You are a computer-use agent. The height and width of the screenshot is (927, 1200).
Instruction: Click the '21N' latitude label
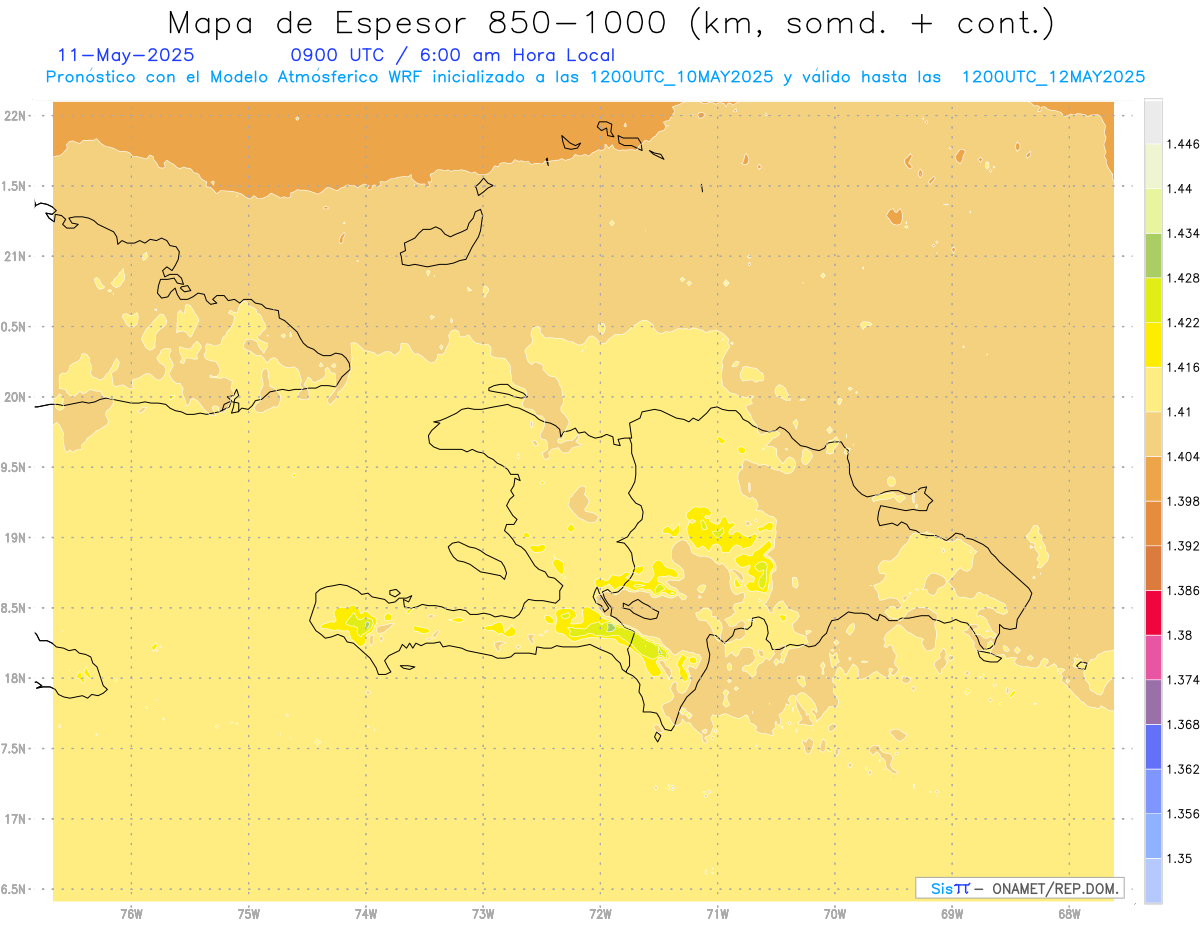click(x=16, y=257)
